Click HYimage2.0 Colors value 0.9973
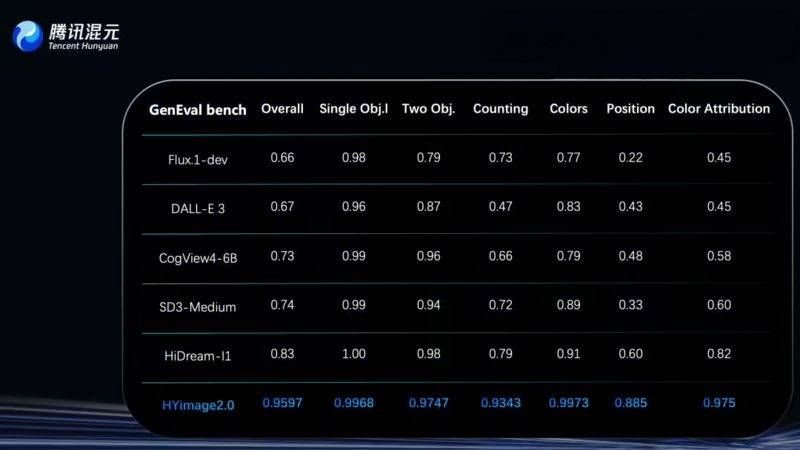The image size is (800, 450). coord(568,403)
